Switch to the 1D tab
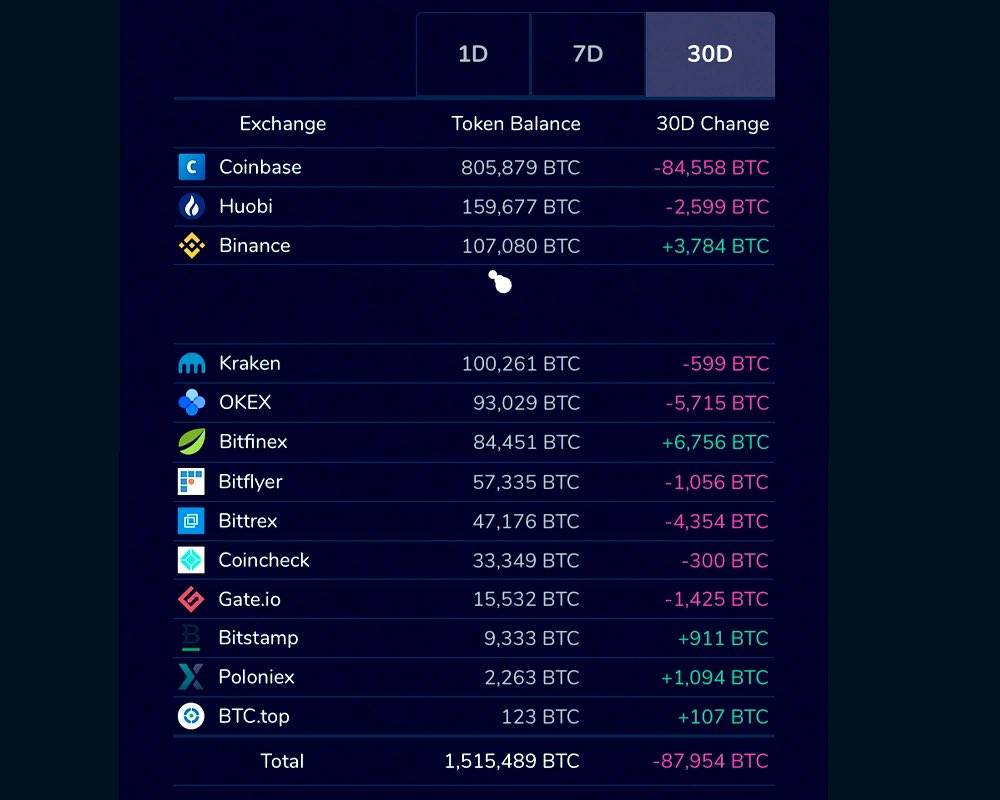This screenshot has height=800, width=1000. [x=473, y=54]
